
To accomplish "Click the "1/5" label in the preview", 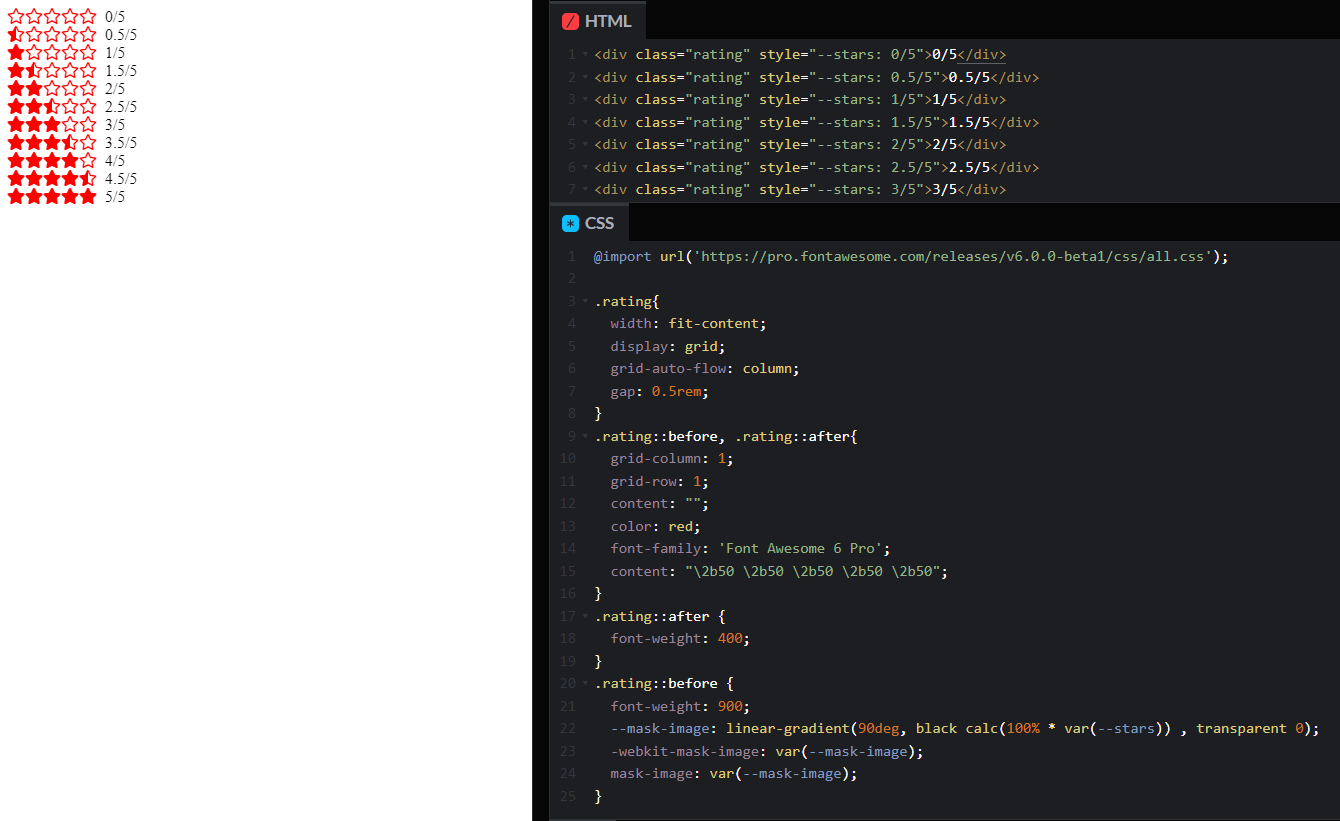I will point(115,53).
